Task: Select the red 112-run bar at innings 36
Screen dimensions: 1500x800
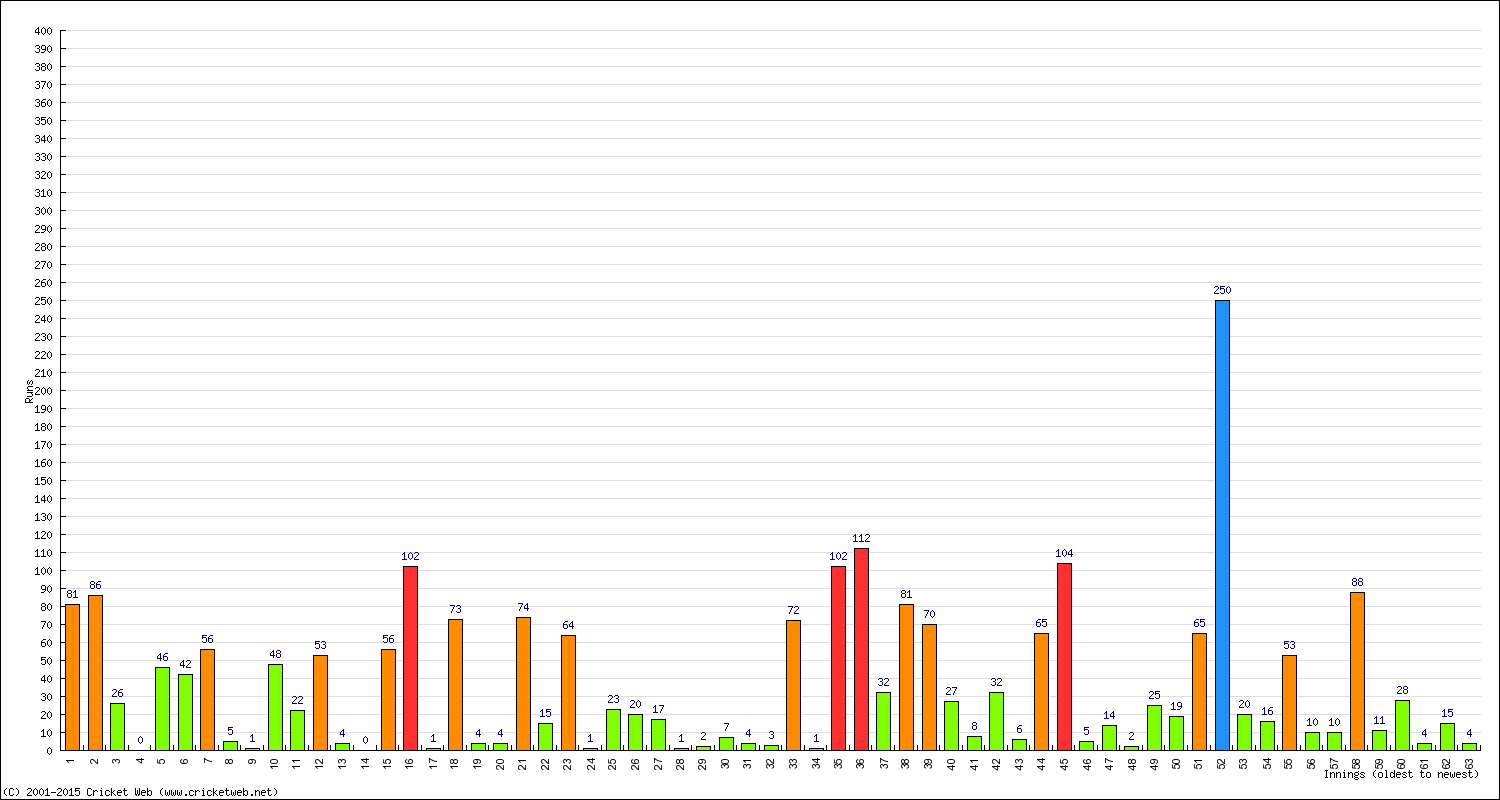Action: click(861, 649)
